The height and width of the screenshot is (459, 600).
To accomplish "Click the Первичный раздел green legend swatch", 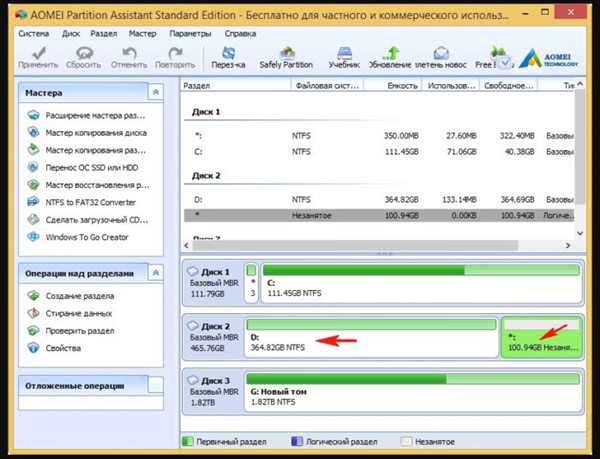I will click(x=188, y=442).
